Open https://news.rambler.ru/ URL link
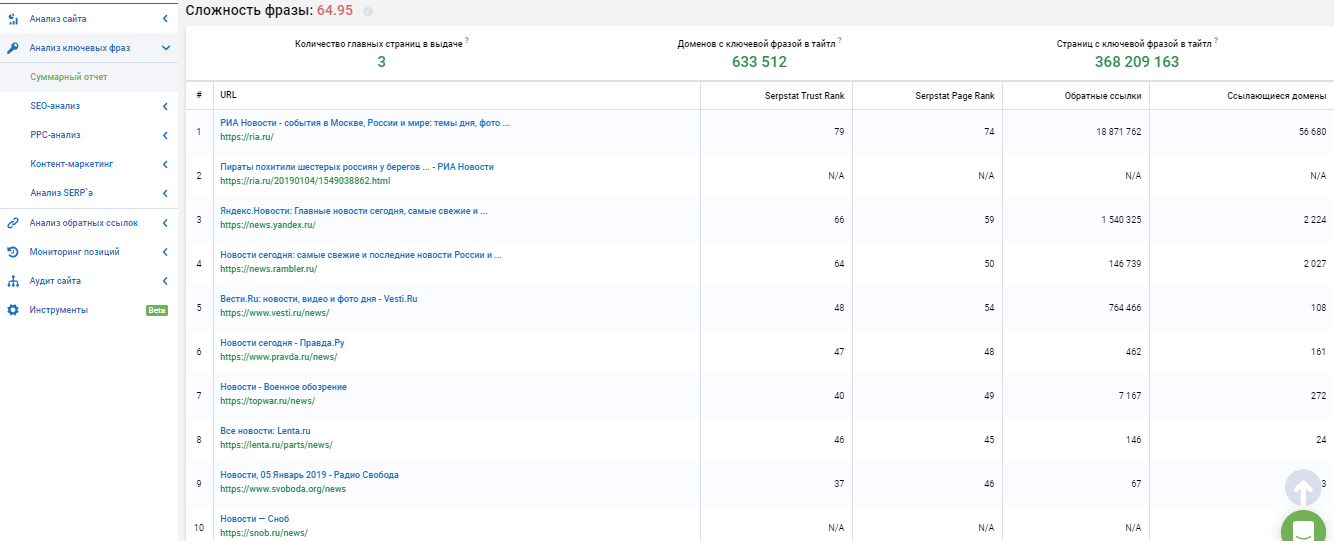The image size is (1334, 541). [x=268, y=269]
